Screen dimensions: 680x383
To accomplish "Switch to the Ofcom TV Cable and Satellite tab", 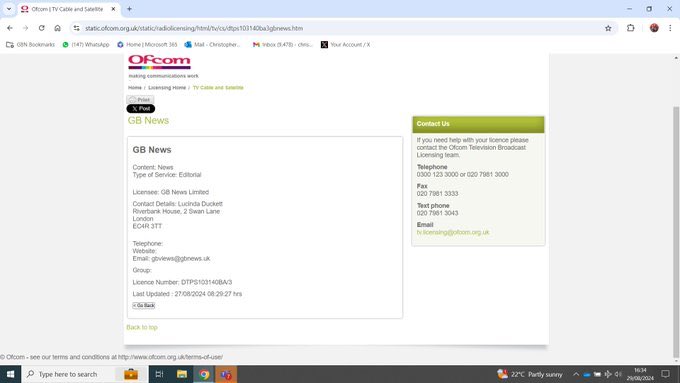I will click(x=68, y=9).
